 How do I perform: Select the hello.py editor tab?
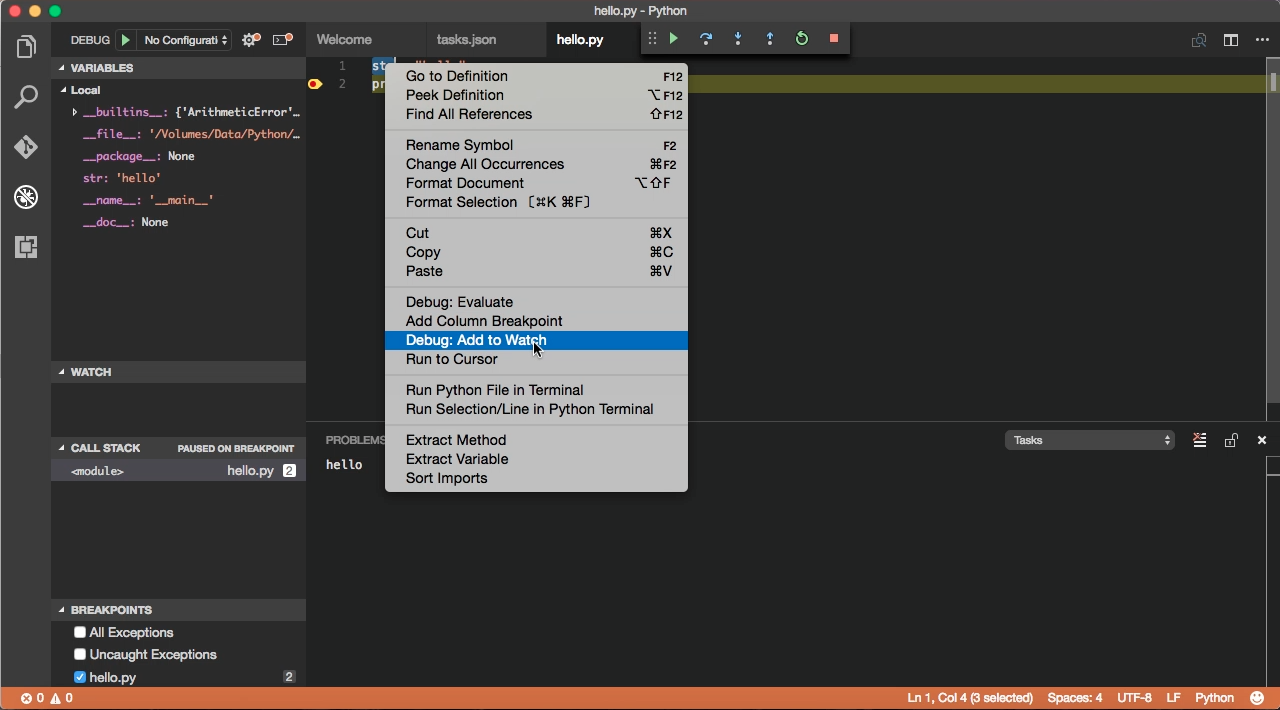(580, 40)
